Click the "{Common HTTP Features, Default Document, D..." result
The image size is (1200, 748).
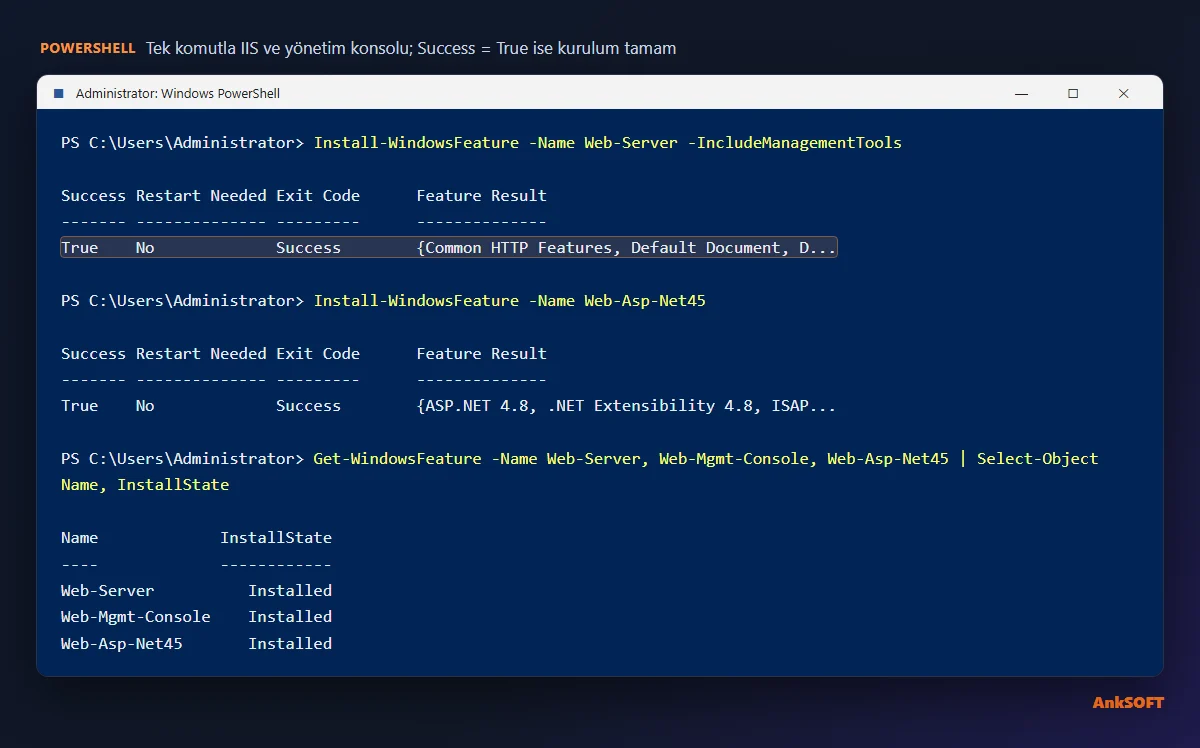626,248
